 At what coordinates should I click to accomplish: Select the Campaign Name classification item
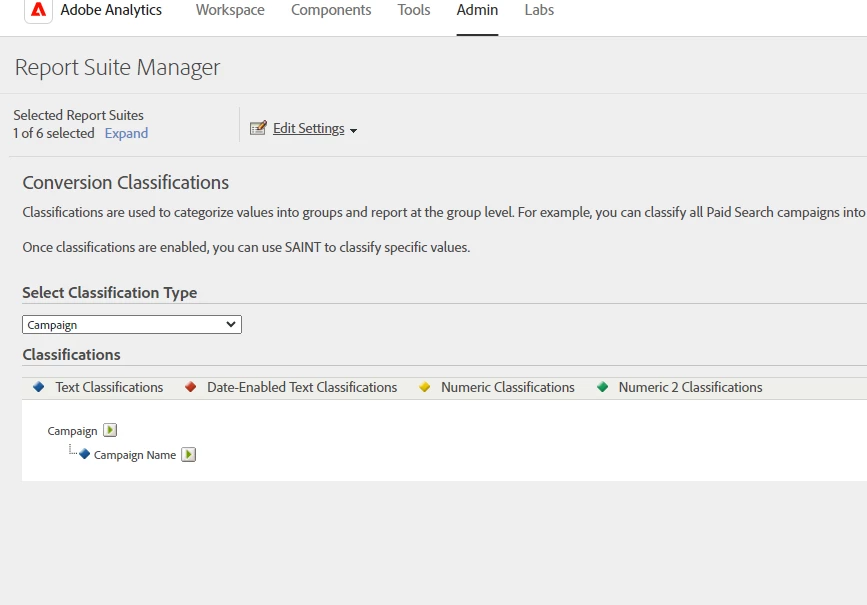pos(135,455)
